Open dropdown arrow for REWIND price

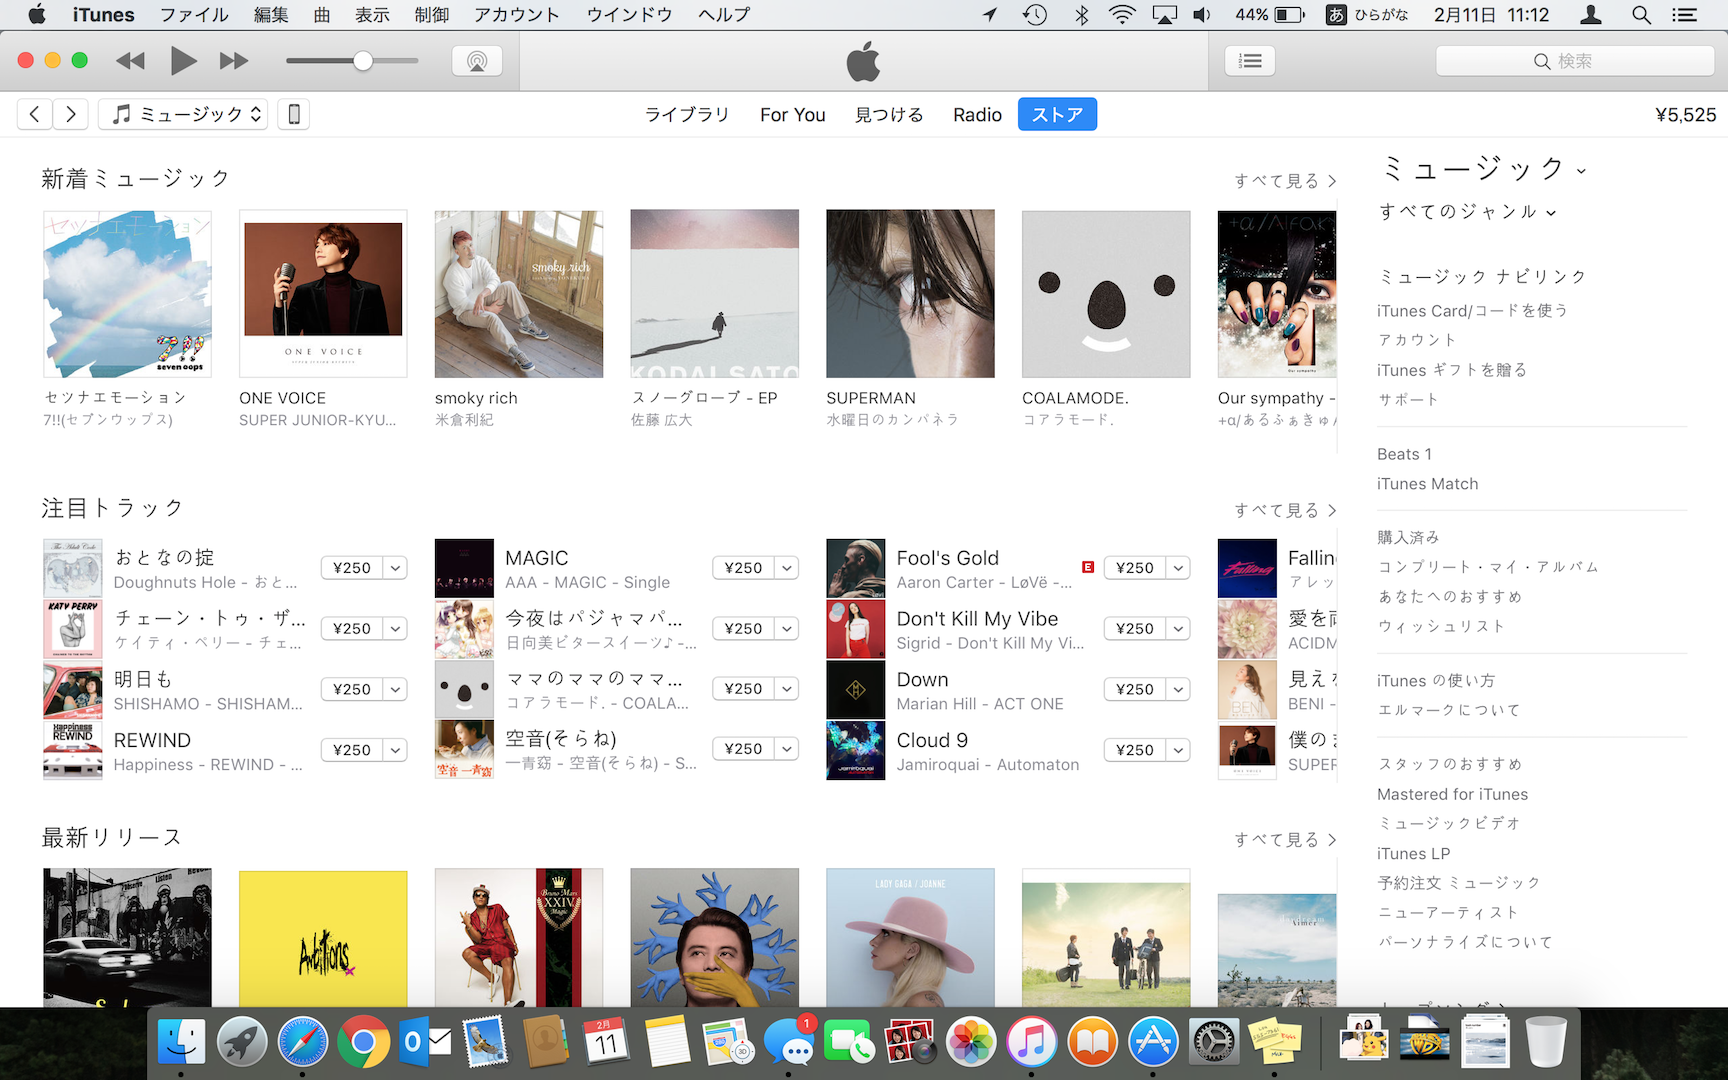(x=396, y=750)
